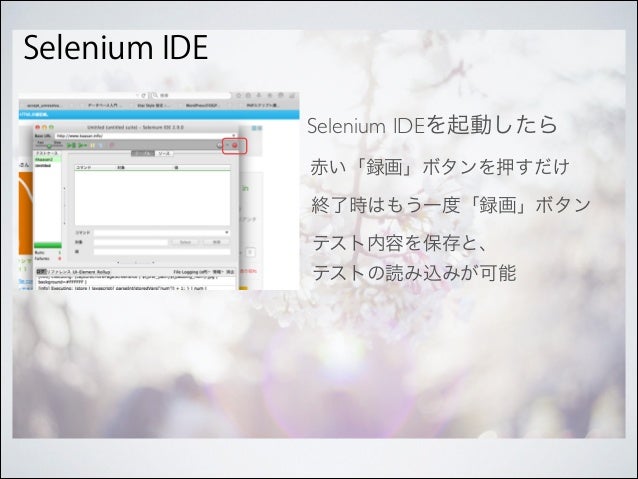The width and height of the screenshot is (638, 479).
Task: Play the entire test suite
Action: tap(72, 145)
